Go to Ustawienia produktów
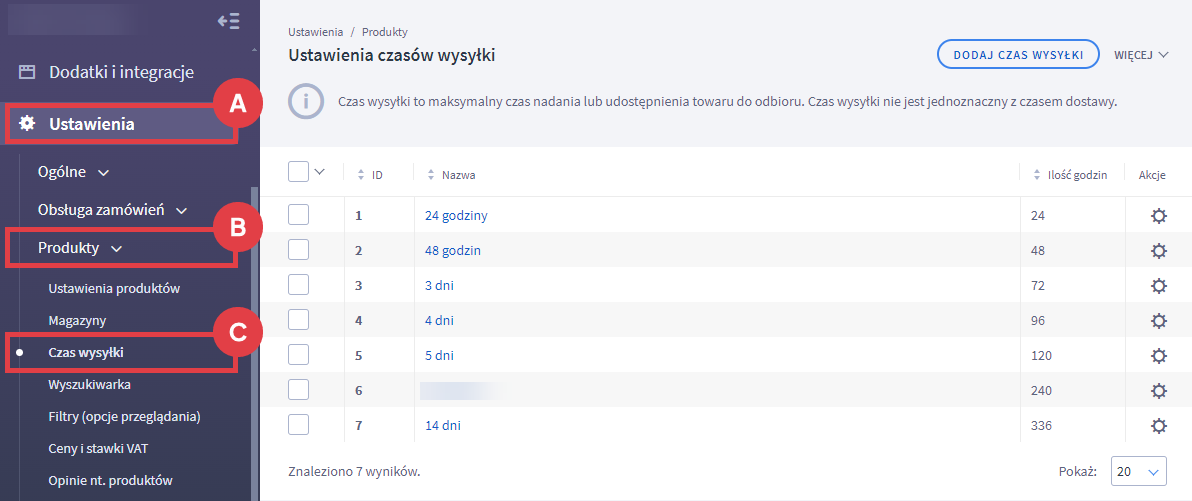Image resolution: width=1192 pixels, height=501 pixels. [114, 289]
